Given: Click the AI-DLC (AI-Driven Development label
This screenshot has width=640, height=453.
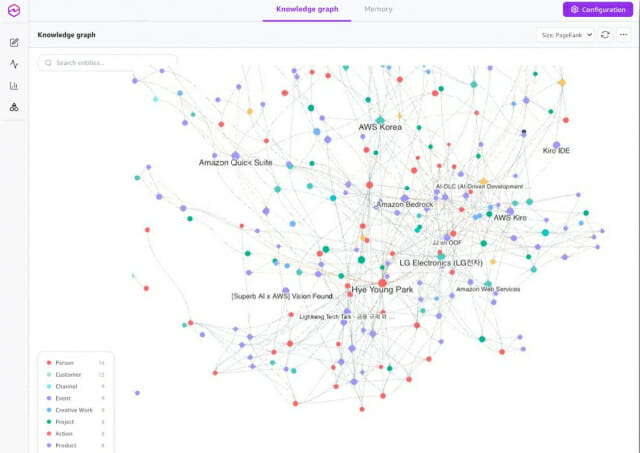Looking at the screenshot, I should 483,187.
